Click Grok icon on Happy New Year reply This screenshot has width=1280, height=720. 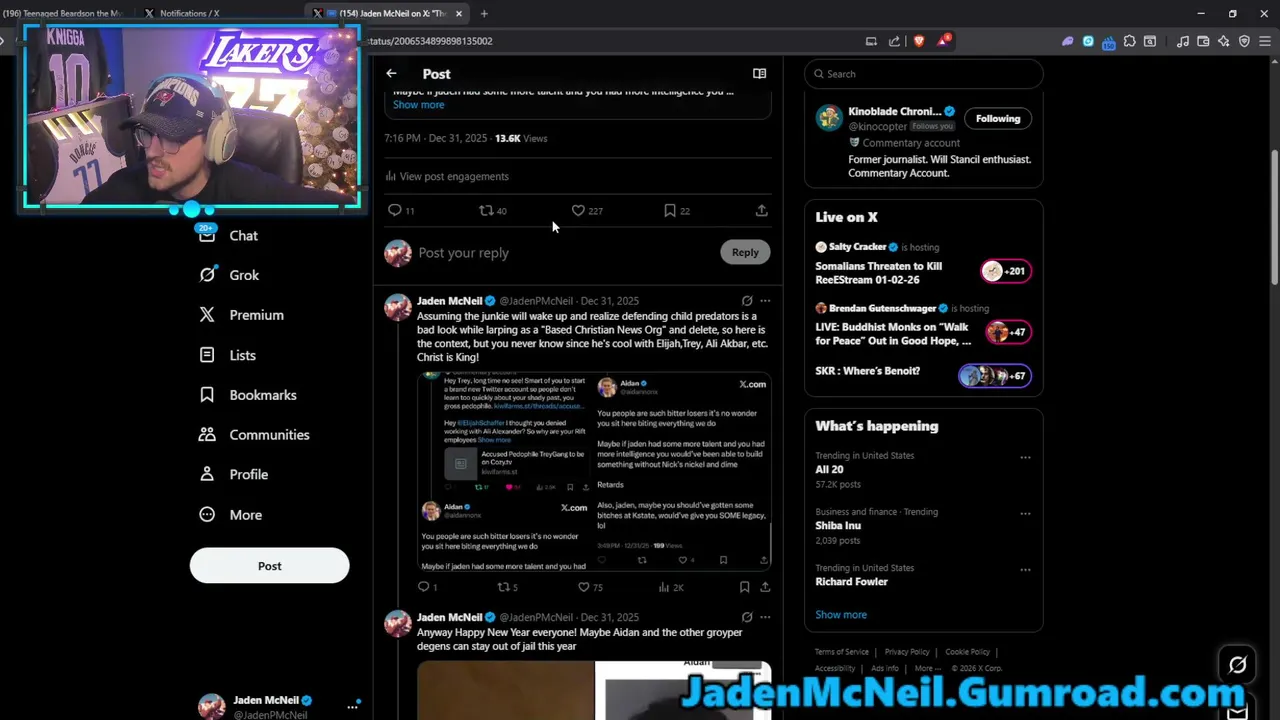[x=747, y=617]
